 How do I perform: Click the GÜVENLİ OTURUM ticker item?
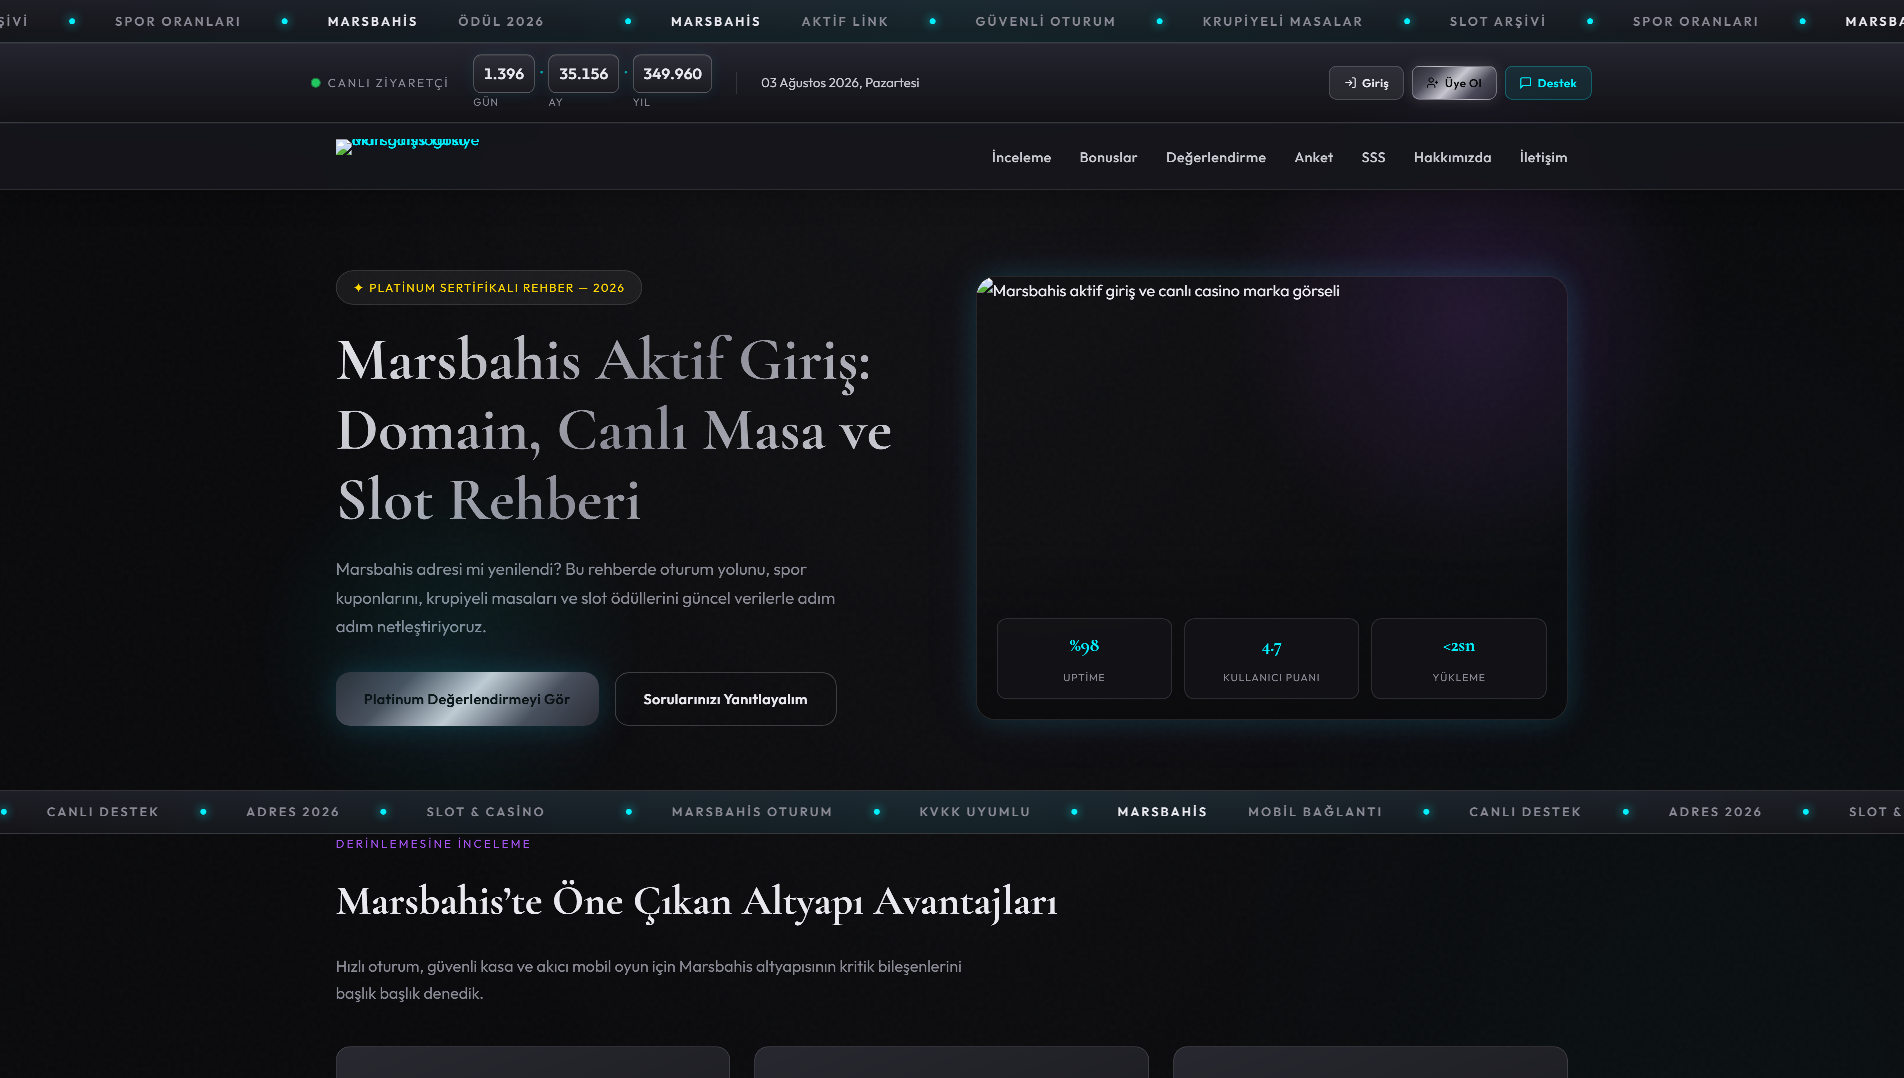point(1045,21)
